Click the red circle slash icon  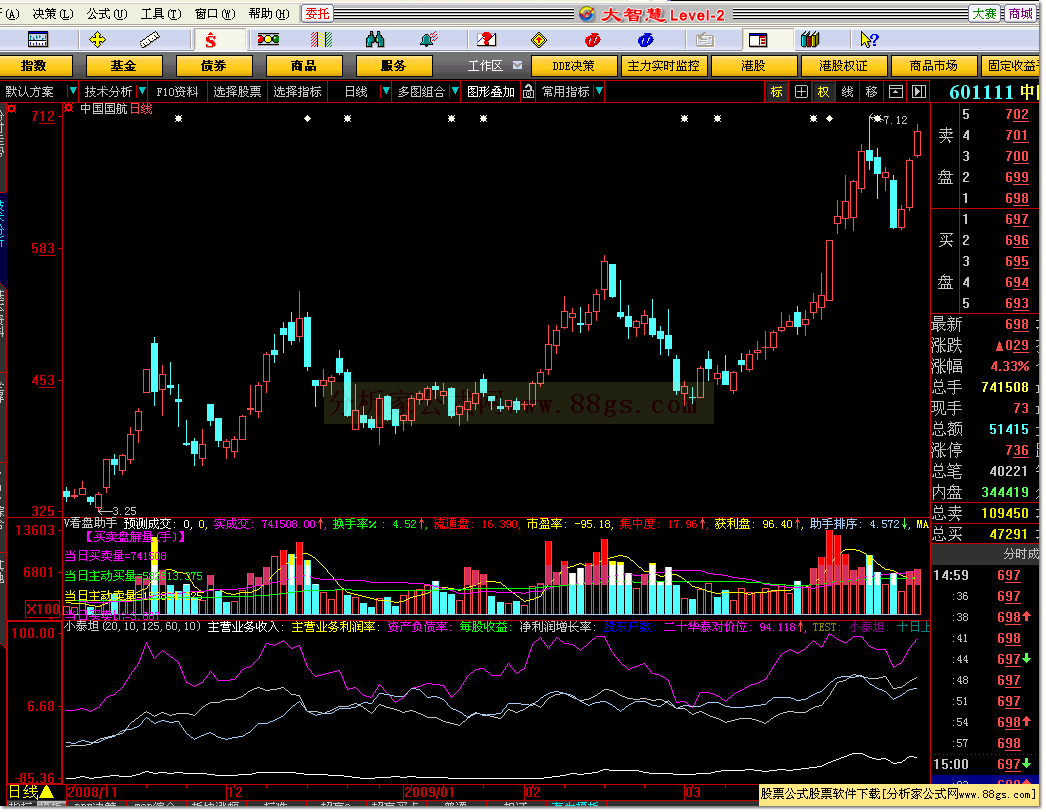(x=592, y=40)
